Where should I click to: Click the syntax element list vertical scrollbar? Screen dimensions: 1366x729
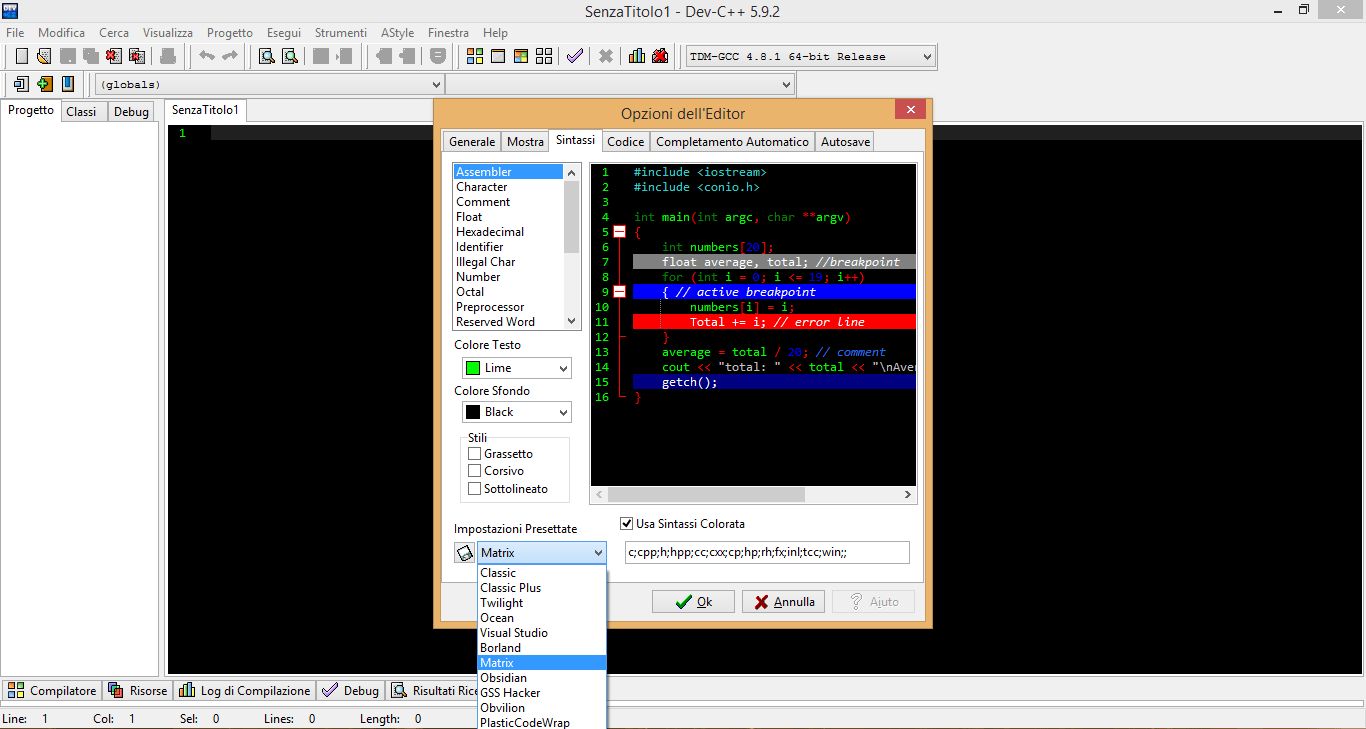572,246
